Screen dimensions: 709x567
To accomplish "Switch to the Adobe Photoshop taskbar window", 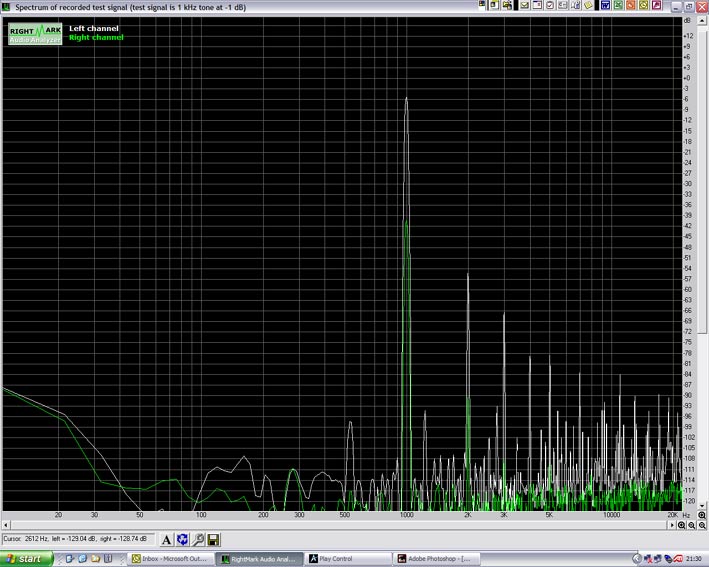I will (x=436, y=559).
